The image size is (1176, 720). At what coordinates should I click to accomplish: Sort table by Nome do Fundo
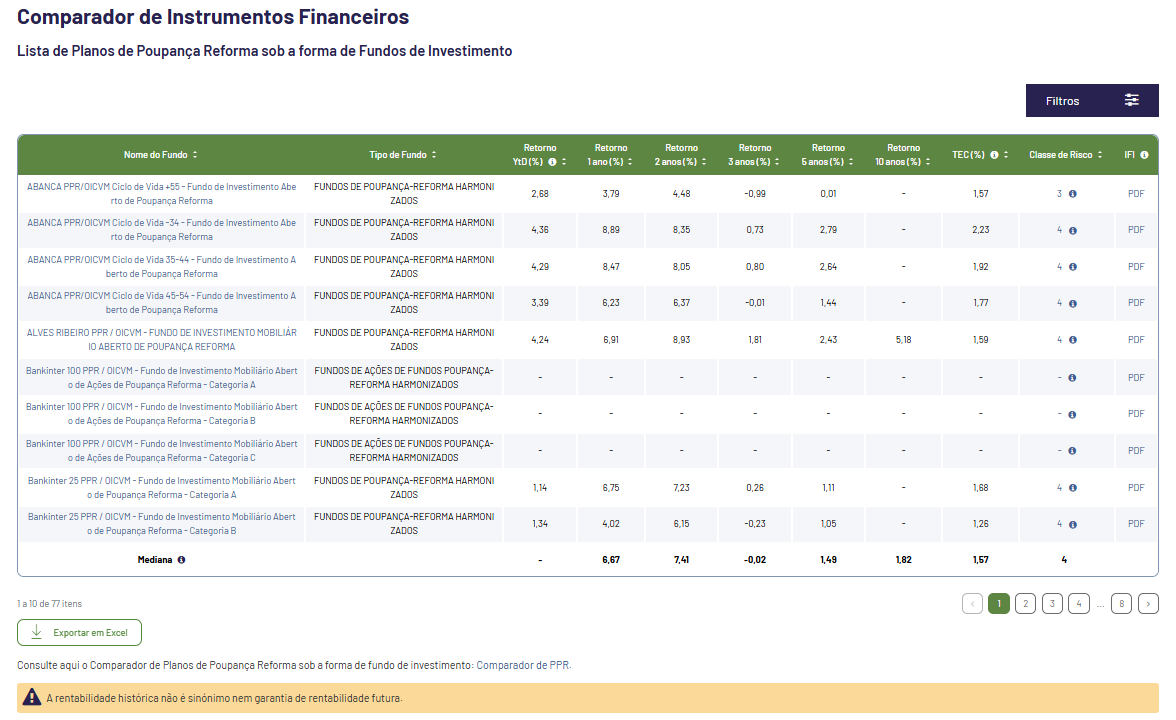tap(195, 155)
